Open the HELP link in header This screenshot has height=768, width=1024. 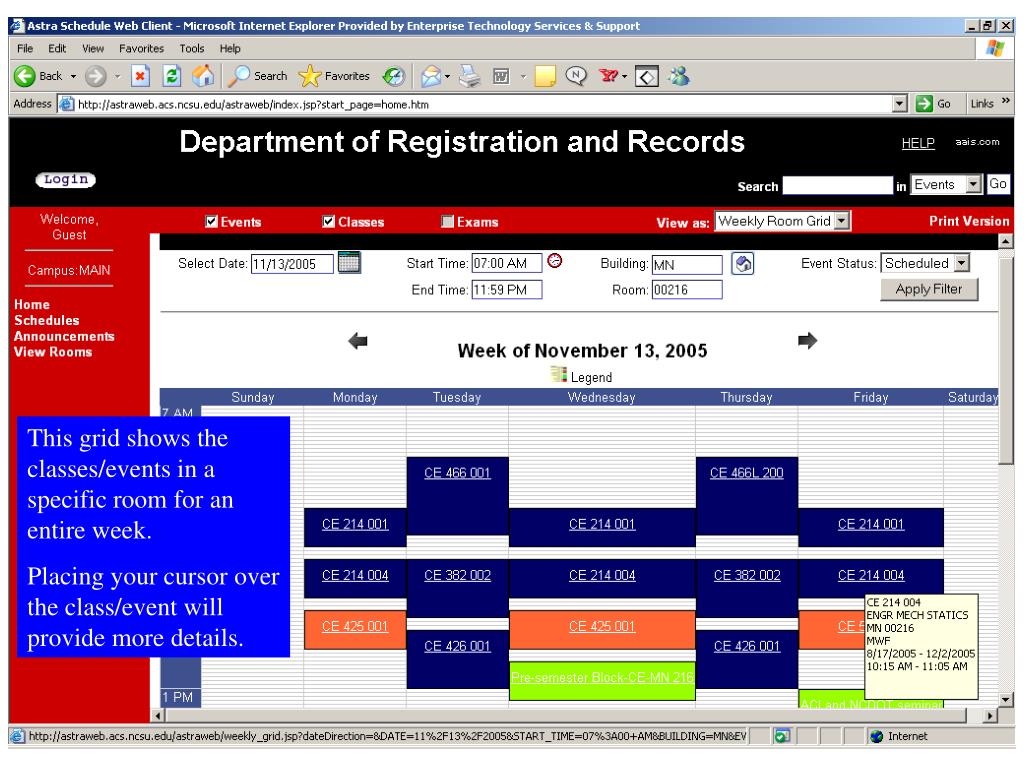click(x=918, y=143)
